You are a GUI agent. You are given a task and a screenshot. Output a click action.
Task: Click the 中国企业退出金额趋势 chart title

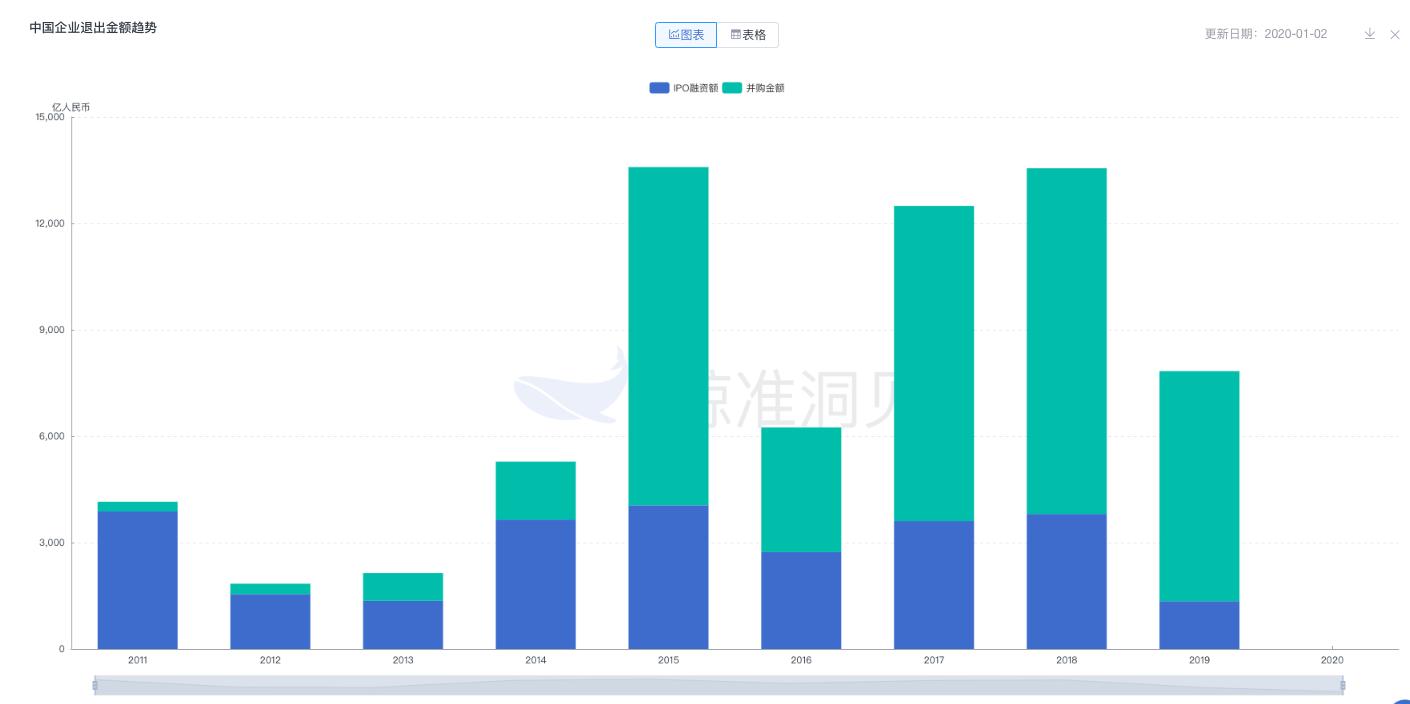(x=93, y=28)
